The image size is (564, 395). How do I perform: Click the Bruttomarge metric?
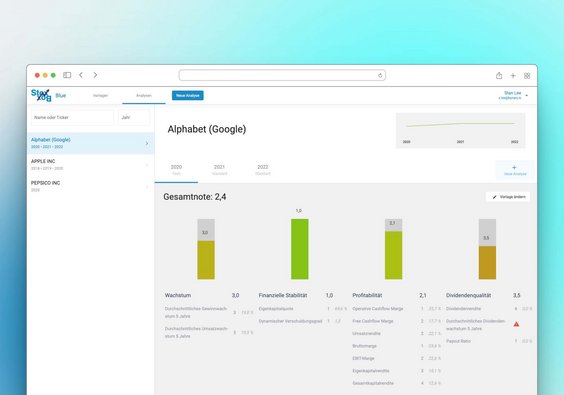tap(397, 346)
